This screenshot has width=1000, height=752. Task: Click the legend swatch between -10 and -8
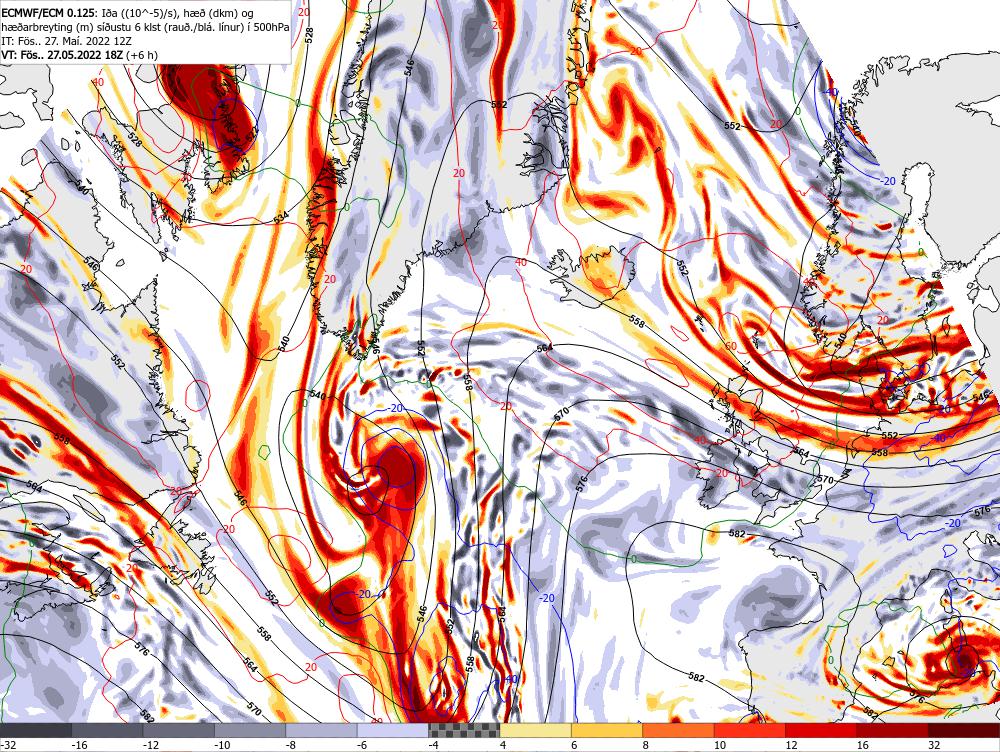(250, 730)
